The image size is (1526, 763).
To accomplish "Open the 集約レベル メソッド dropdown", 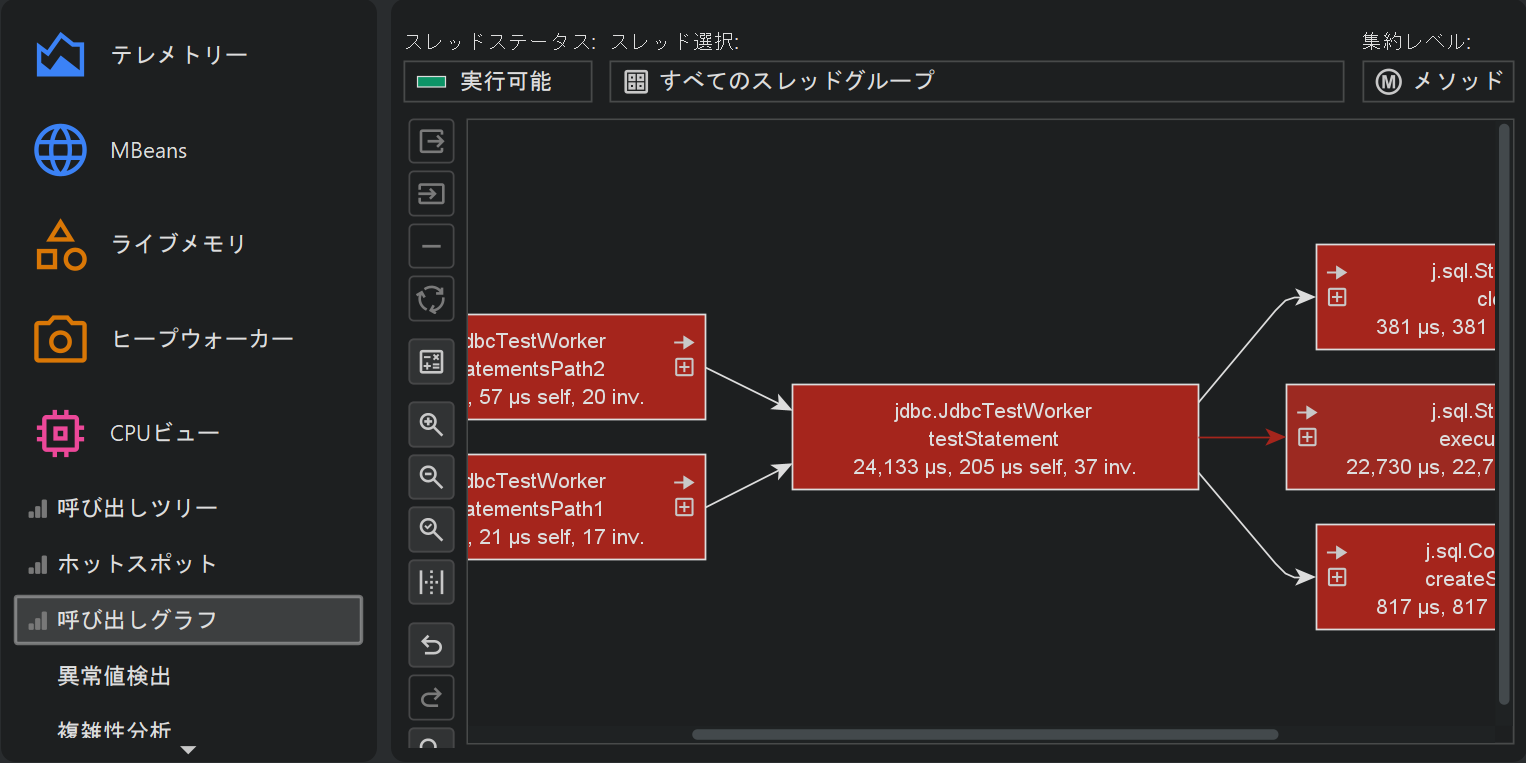I will click(1437, 82).
